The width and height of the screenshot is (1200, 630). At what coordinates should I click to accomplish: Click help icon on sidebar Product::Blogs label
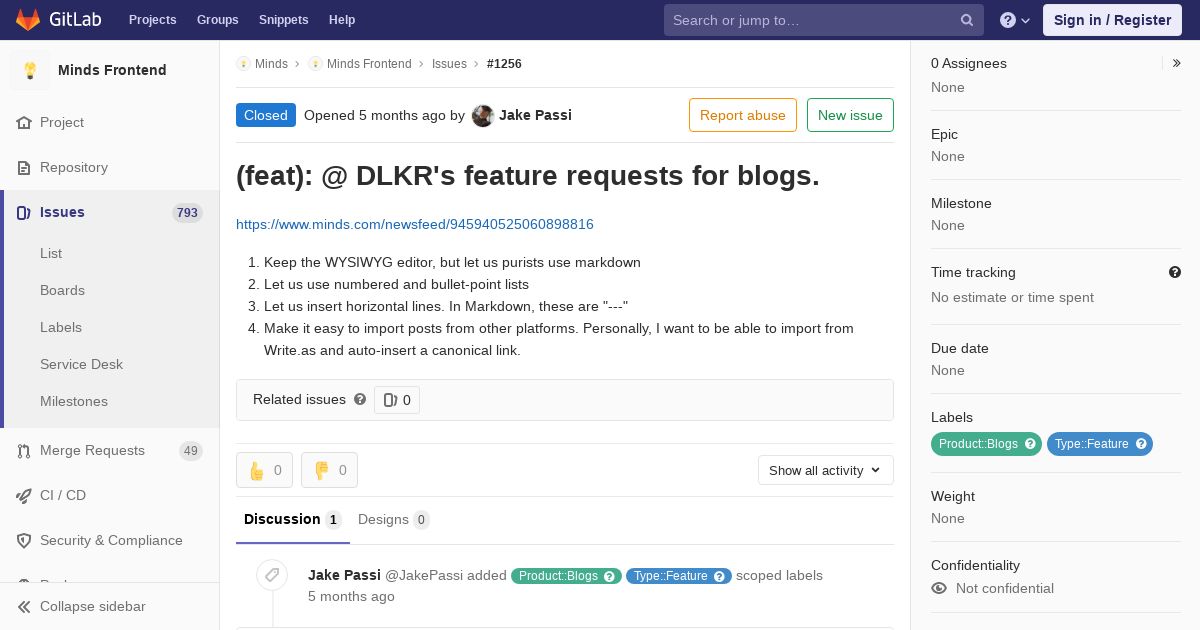(1029, 444)
